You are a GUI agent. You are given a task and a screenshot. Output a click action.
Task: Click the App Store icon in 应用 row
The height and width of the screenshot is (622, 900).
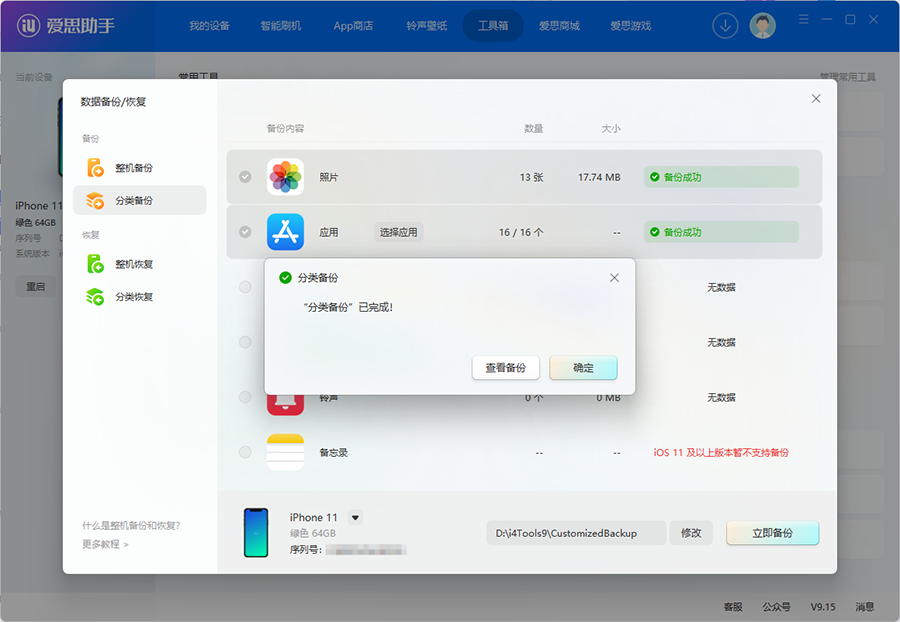[285, 232]
